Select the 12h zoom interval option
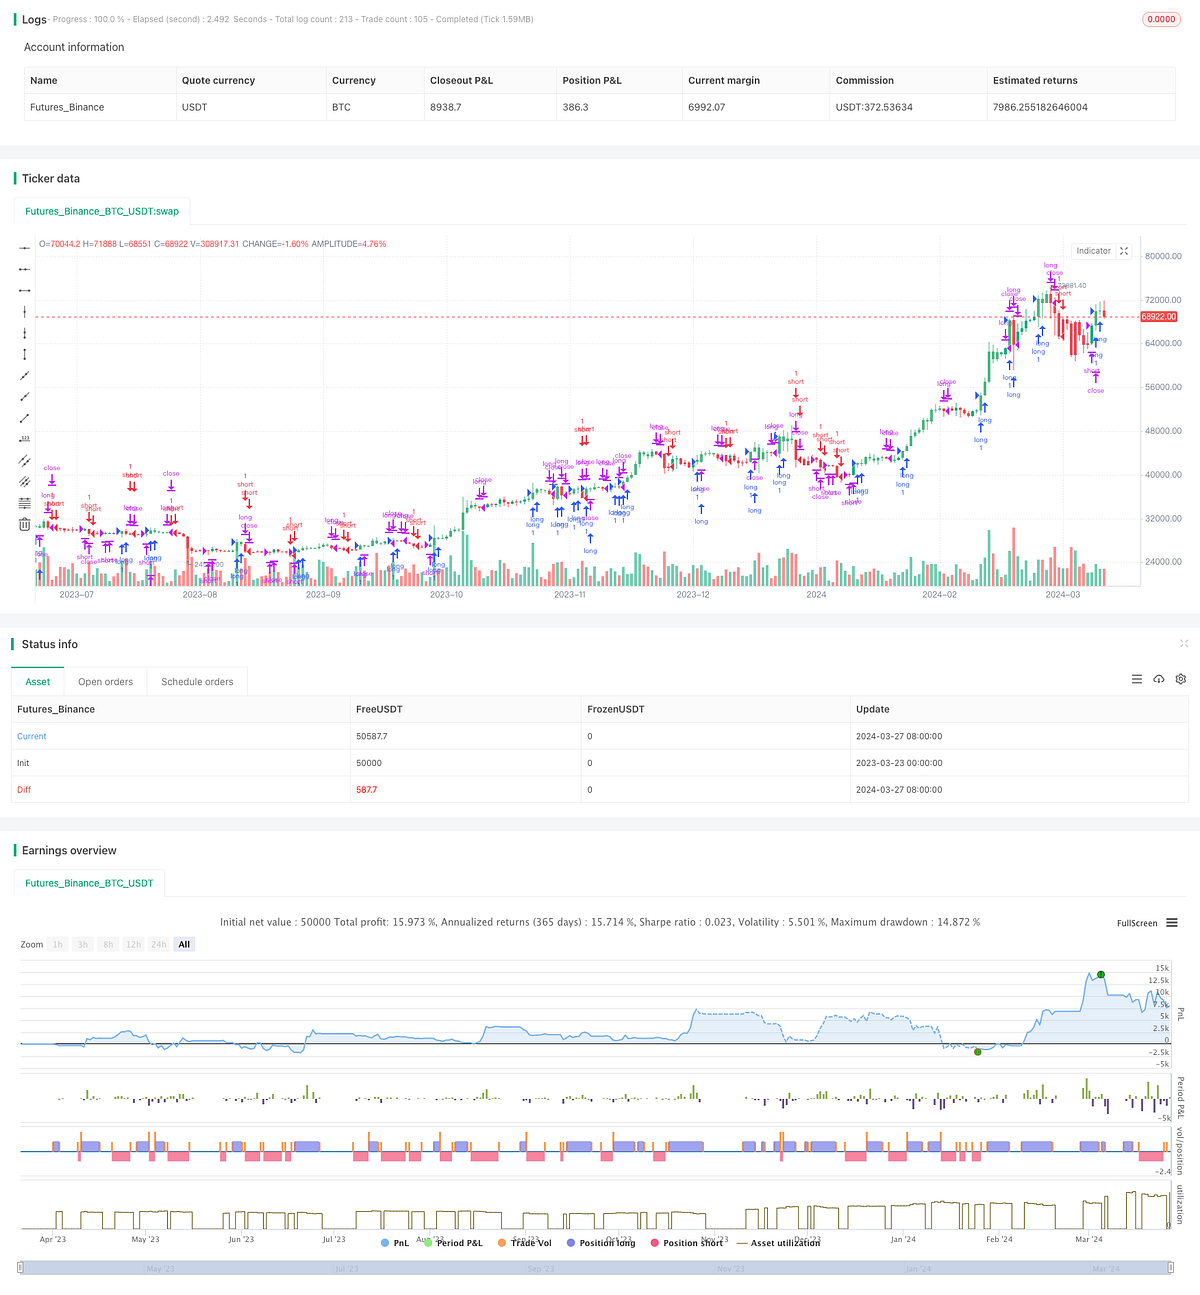 pyautogui.click(x=133, y=944)
